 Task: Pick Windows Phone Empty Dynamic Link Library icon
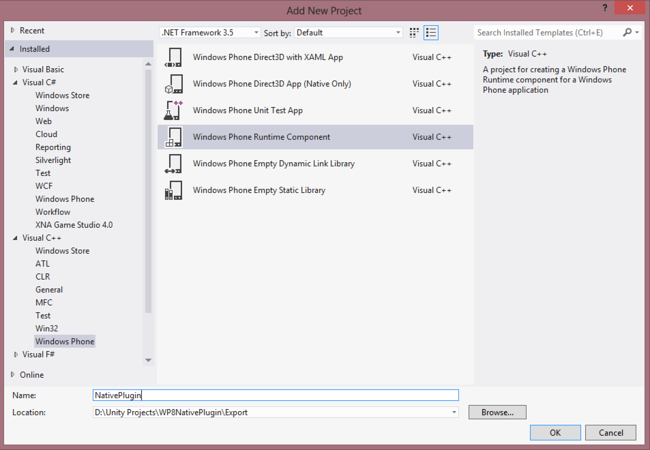[x=173, y=164]
